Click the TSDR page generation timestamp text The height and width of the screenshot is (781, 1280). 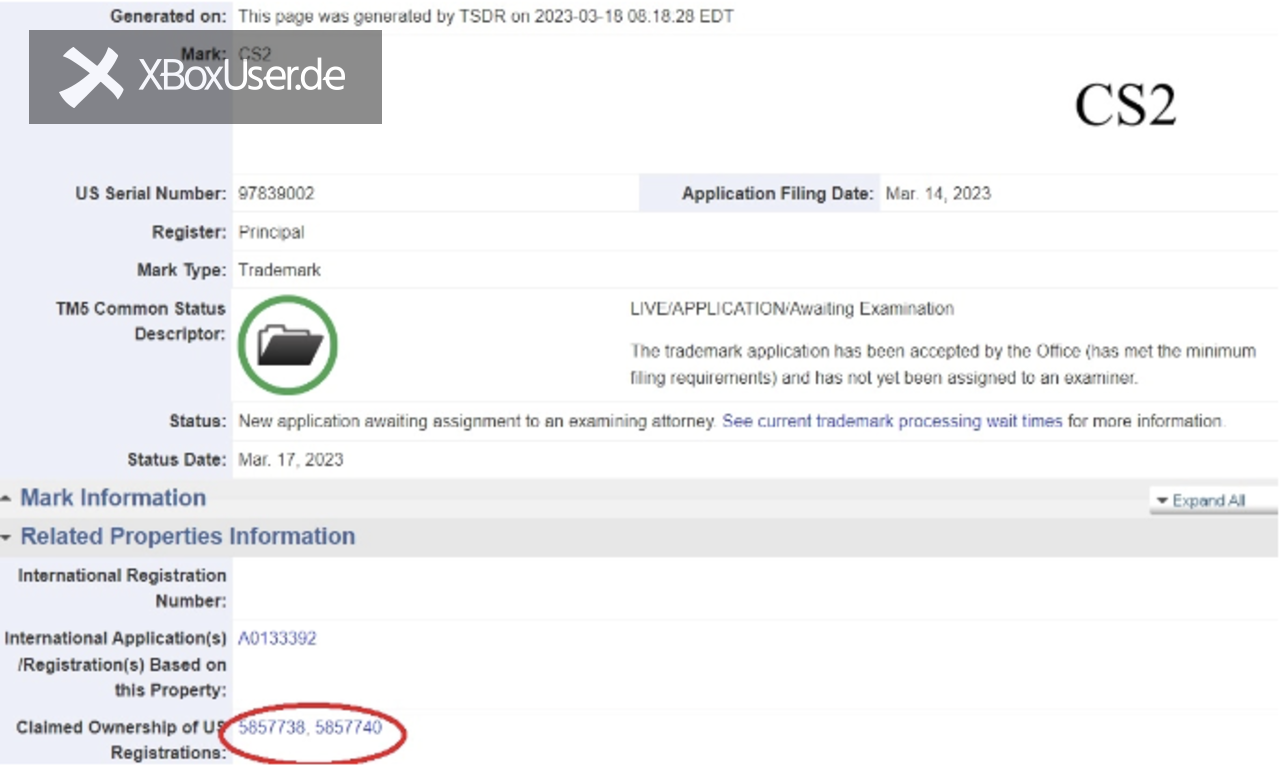tap(486, 17)
